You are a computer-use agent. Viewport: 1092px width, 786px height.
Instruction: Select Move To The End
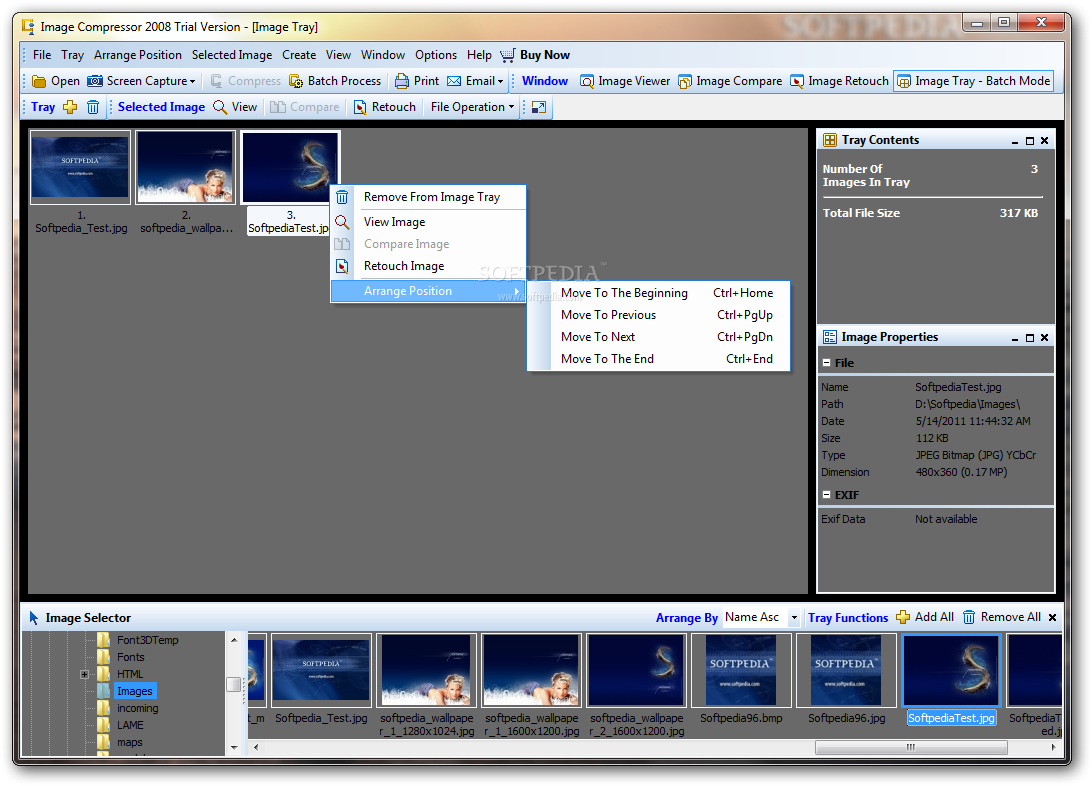659,359
